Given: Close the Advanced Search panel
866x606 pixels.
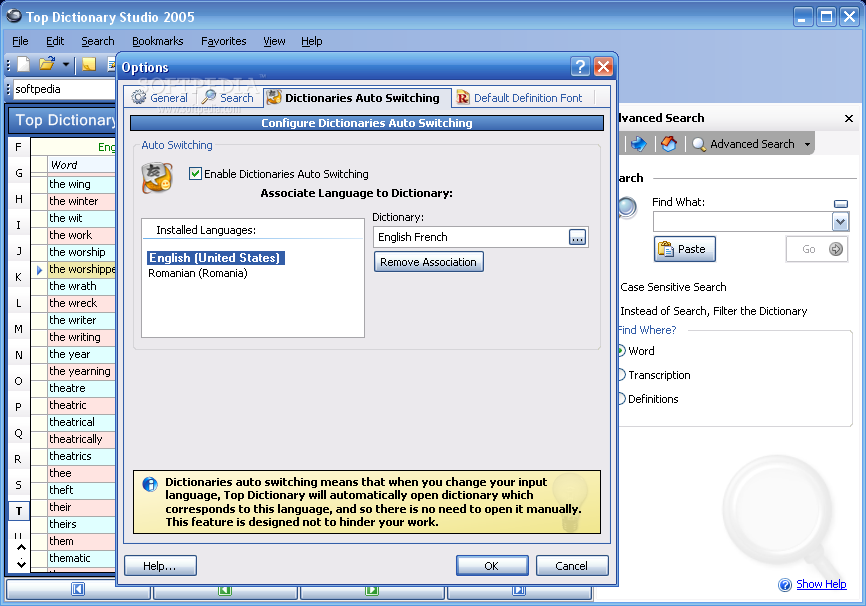Looking at the screenshot, I should (x=849, y=118).
